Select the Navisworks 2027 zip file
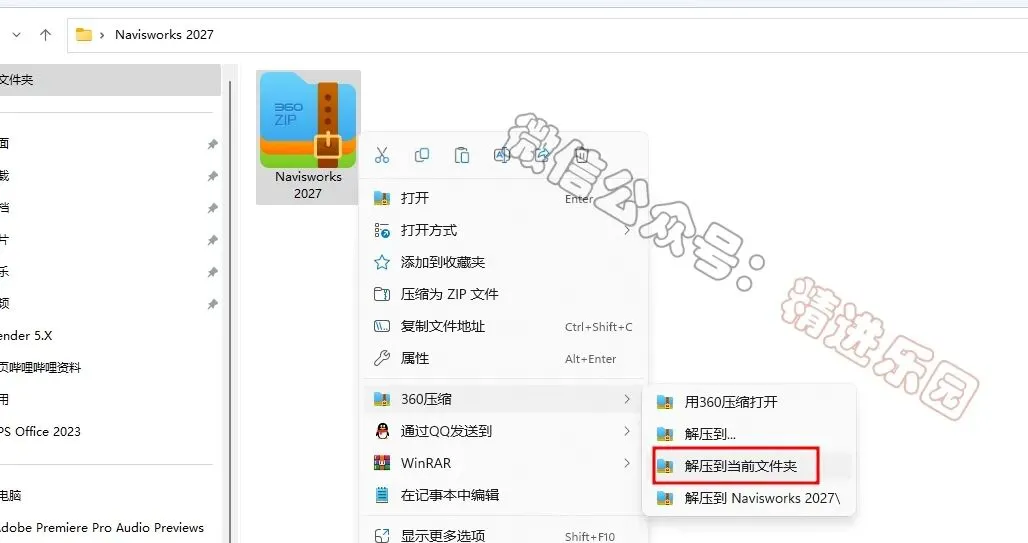This screenshot has width=1028, height=543. 308,138
